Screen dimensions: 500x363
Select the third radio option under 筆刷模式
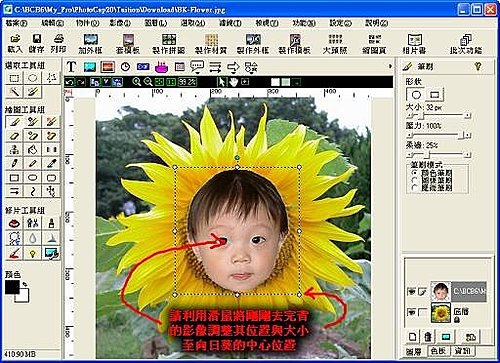(x=415, y=187)
